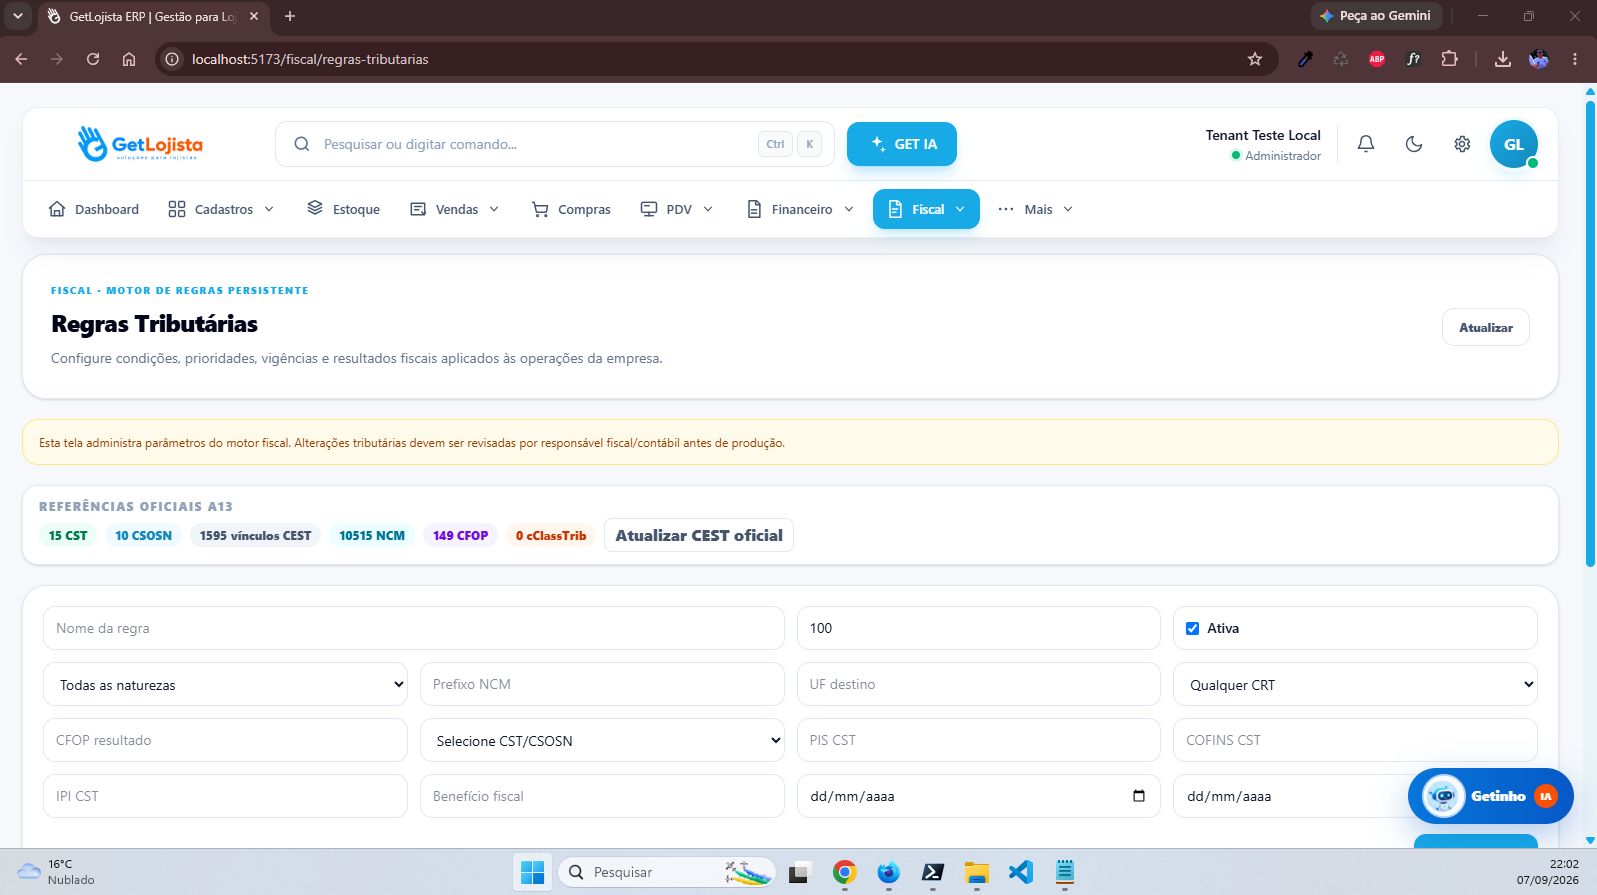Image resolution: width=1597 pixels, height=895 pixels.
Task: Reload the browser page
Action: point(93,59)
